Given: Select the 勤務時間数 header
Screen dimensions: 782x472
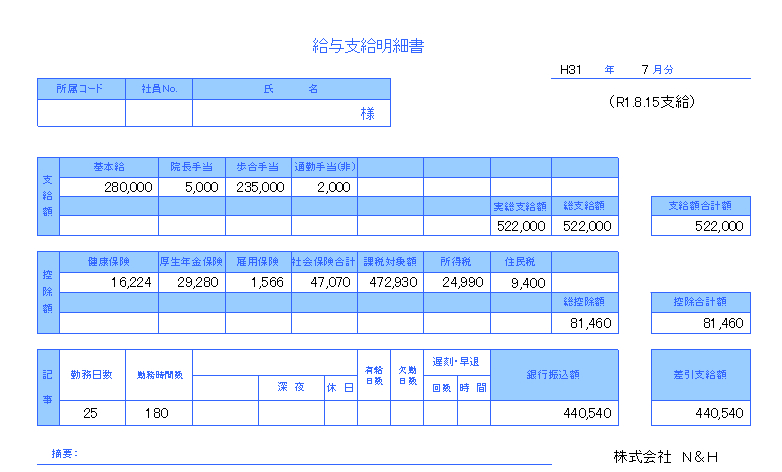Looking at the screenshot, I should click(159, 375).
